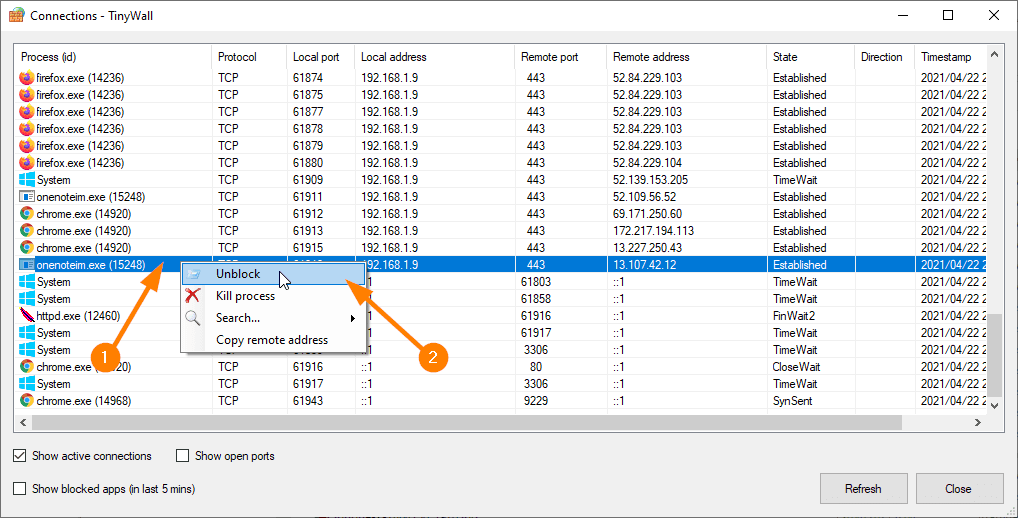Select remote address 69.171.250.60 cell
1018x518 pixels.
[647, 214]
